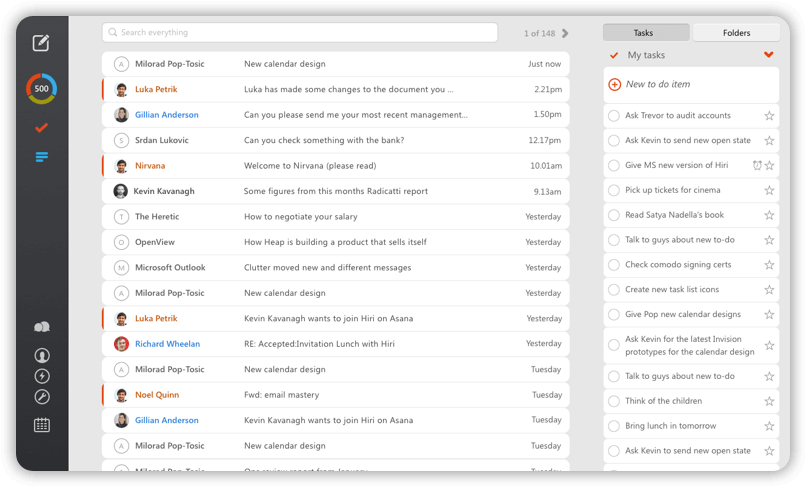
Task: Expand the My tasks dropdown chevron
Action: click(768, 55)
